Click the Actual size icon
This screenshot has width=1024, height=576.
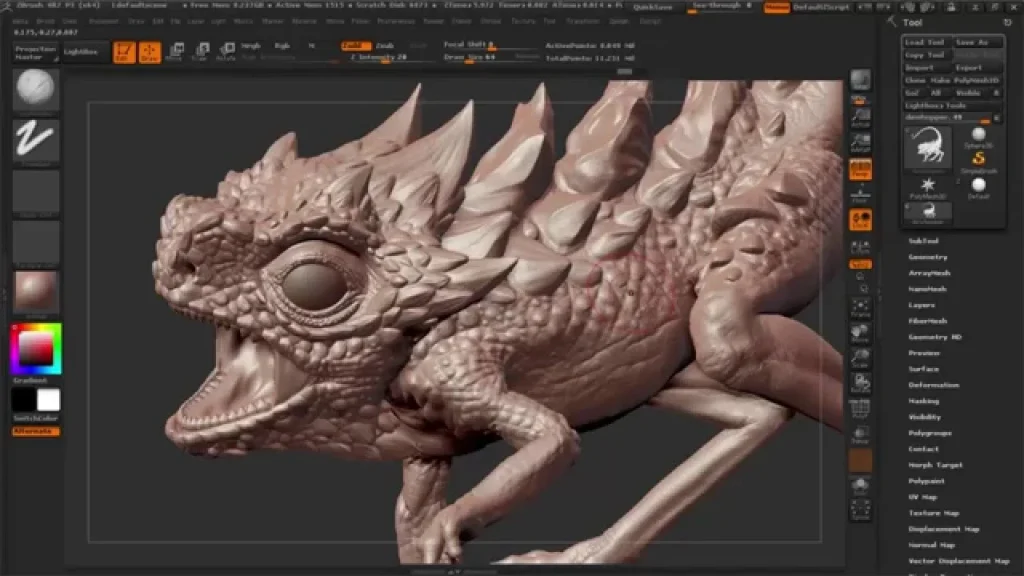pos(860,118)
